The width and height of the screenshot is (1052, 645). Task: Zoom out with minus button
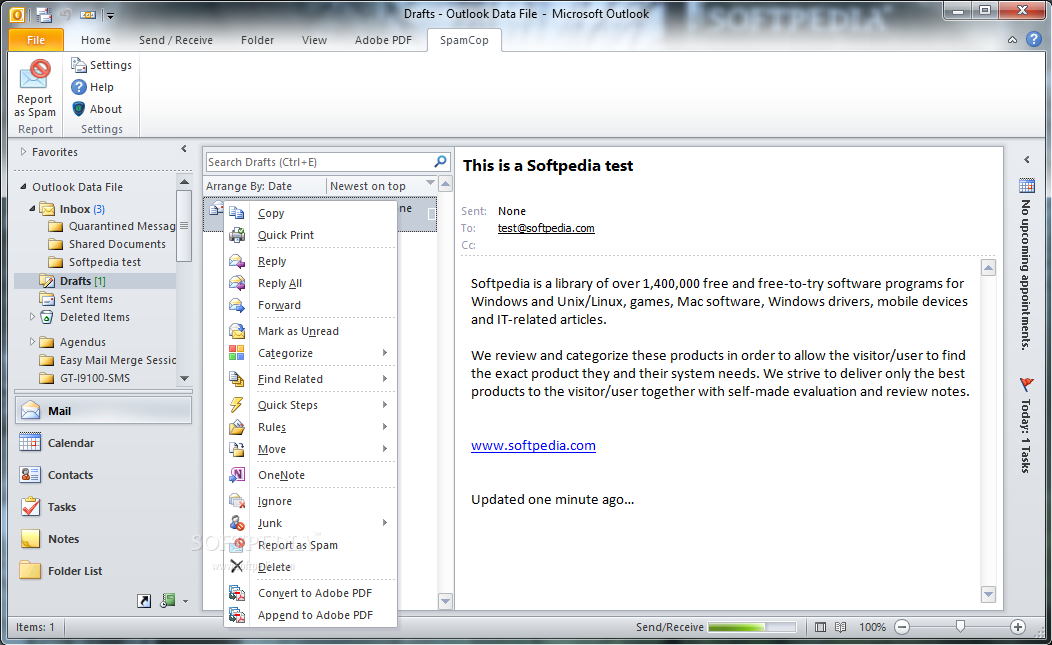[902, 627]
